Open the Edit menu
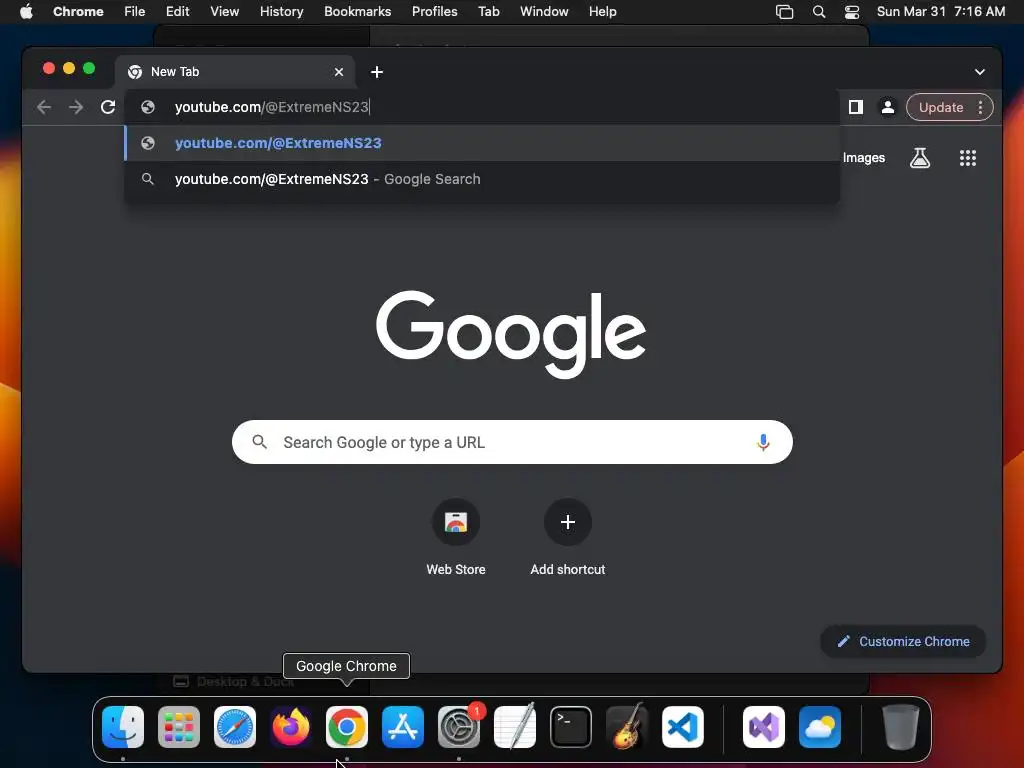1024x768 pixels. tap(178, 12)
